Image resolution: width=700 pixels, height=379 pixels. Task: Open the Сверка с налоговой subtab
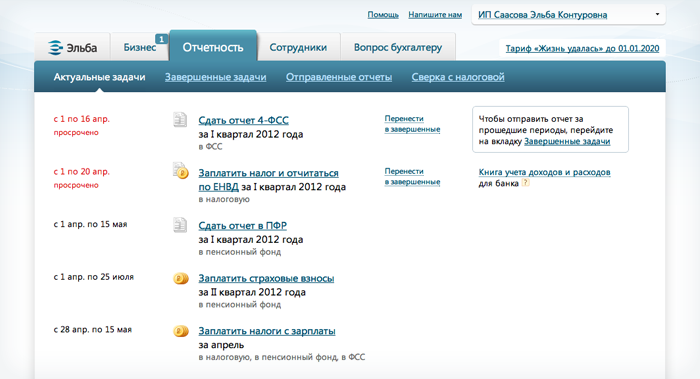pos(458,77)
